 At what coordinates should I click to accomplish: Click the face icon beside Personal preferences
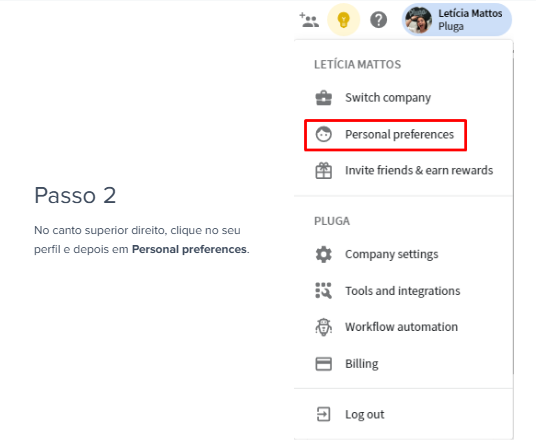click(323, 134)
